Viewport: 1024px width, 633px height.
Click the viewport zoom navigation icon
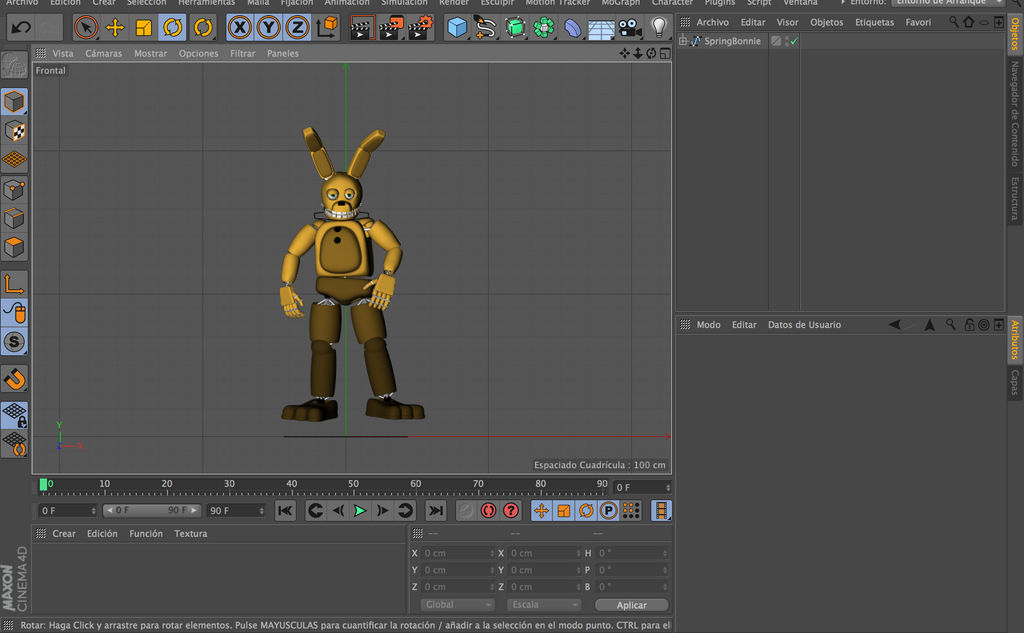click(x=638, y=54)
